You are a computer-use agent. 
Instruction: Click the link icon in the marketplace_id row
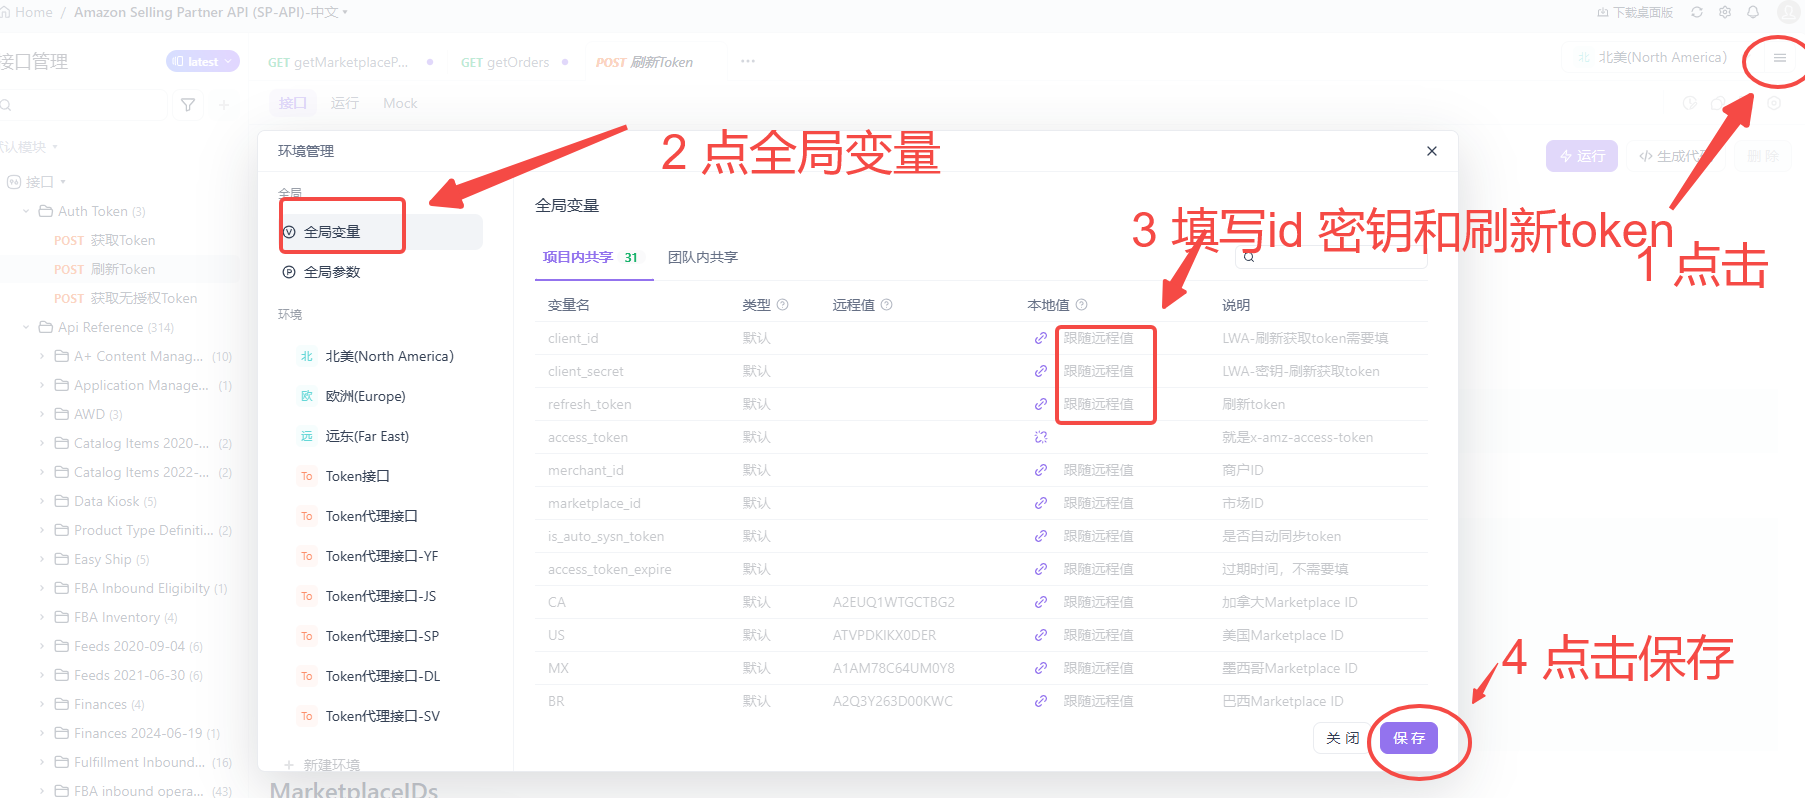1041,503
